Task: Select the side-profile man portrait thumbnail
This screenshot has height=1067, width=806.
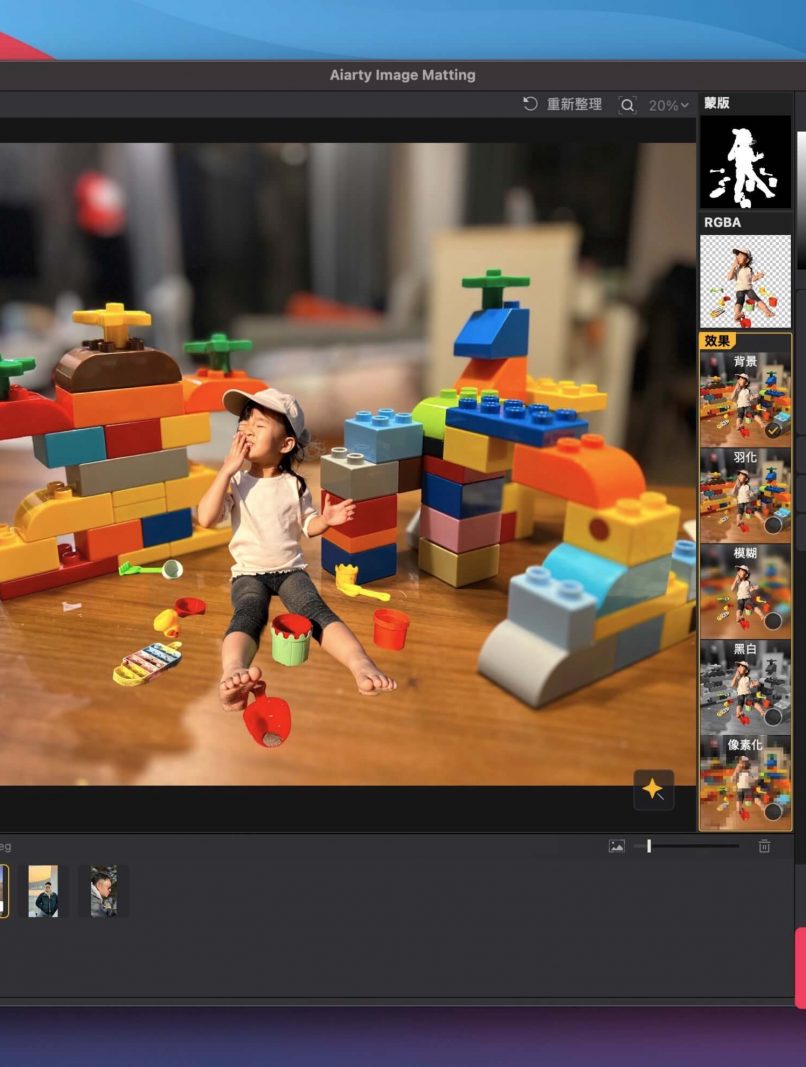Action: click(x=103, y=891)
